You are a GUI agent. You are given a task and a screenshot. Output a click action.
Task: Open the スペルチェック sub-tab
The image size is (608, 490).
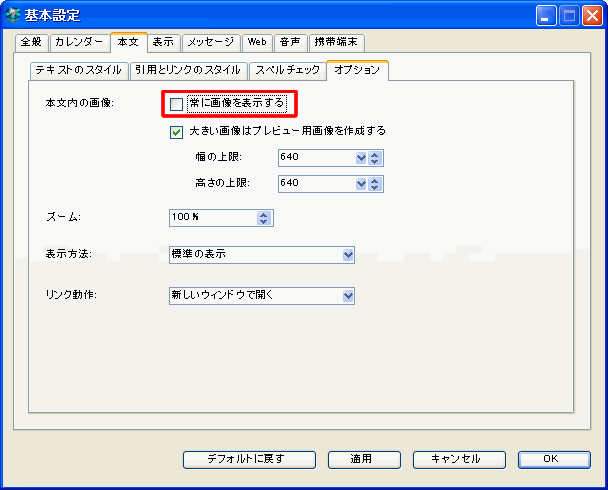(287, 70)
